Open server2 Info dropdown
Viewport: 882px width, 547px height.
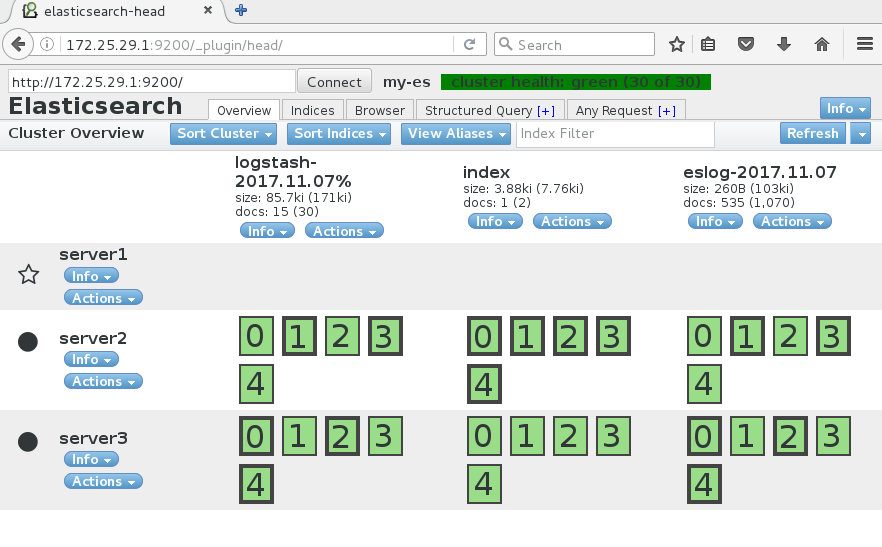click(x=91, y=359)
